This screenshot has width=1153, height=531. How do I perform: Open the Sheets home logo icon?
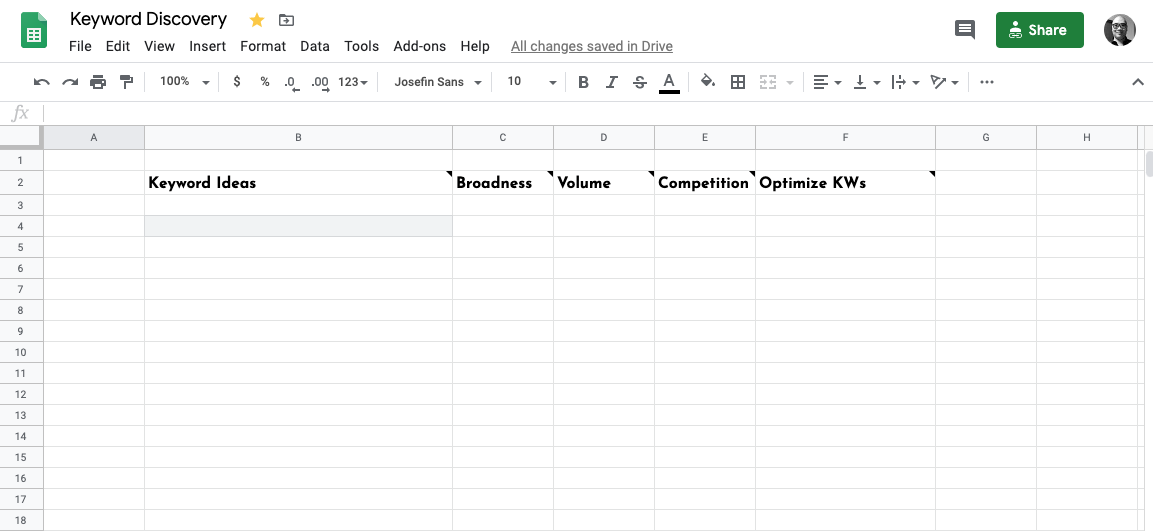(34, 30)
